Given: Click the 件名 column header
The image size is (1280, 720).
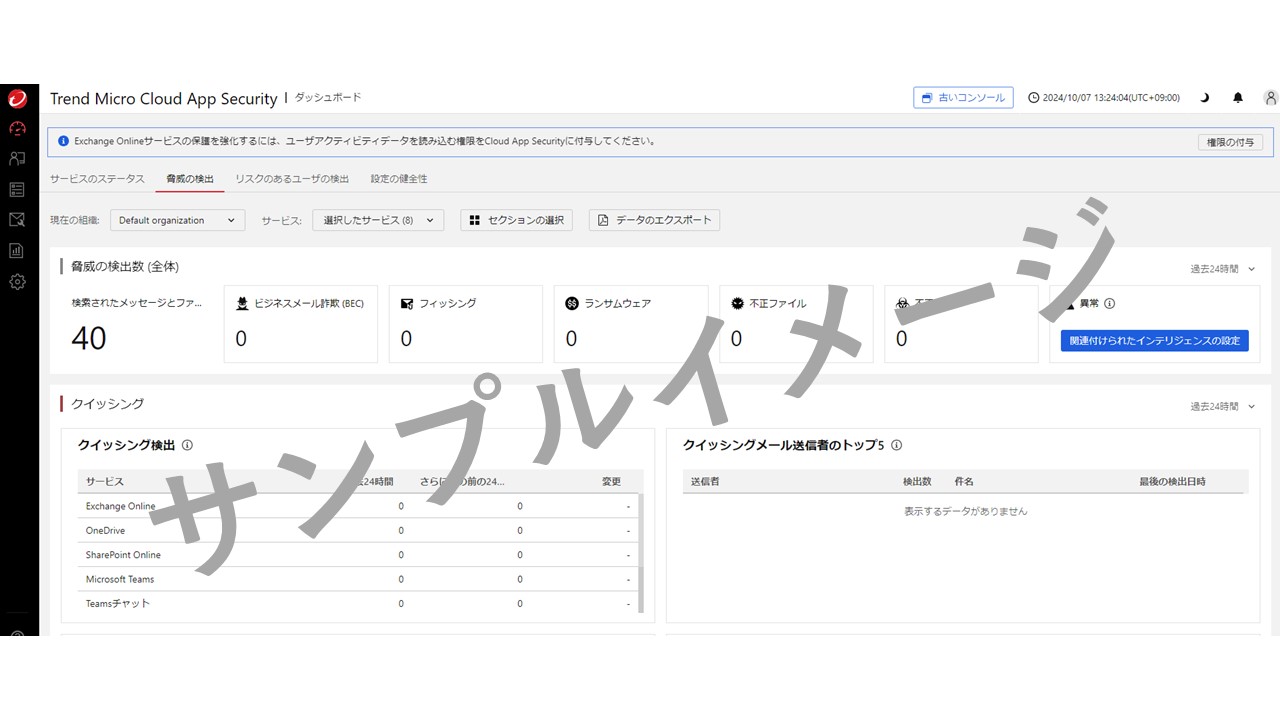Looking at the screenshot, I should [x=964, y=482].
